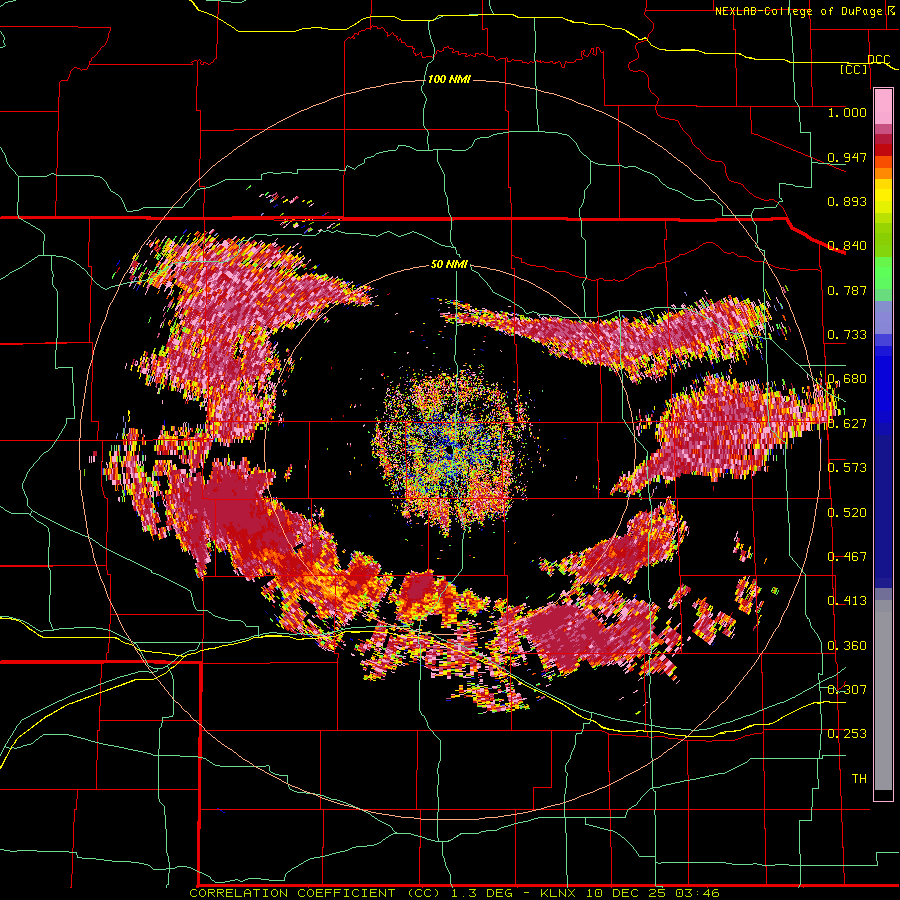Click the Correlation Coefficient caption at the bottom
900x900 pixels.
coord(454,893)
